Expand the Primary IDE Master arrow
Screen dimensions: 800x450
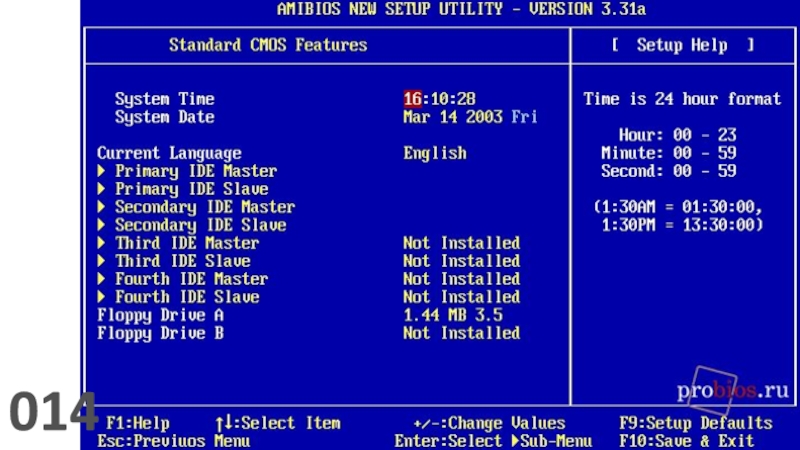pyautogui.click(x=102, y=170)
